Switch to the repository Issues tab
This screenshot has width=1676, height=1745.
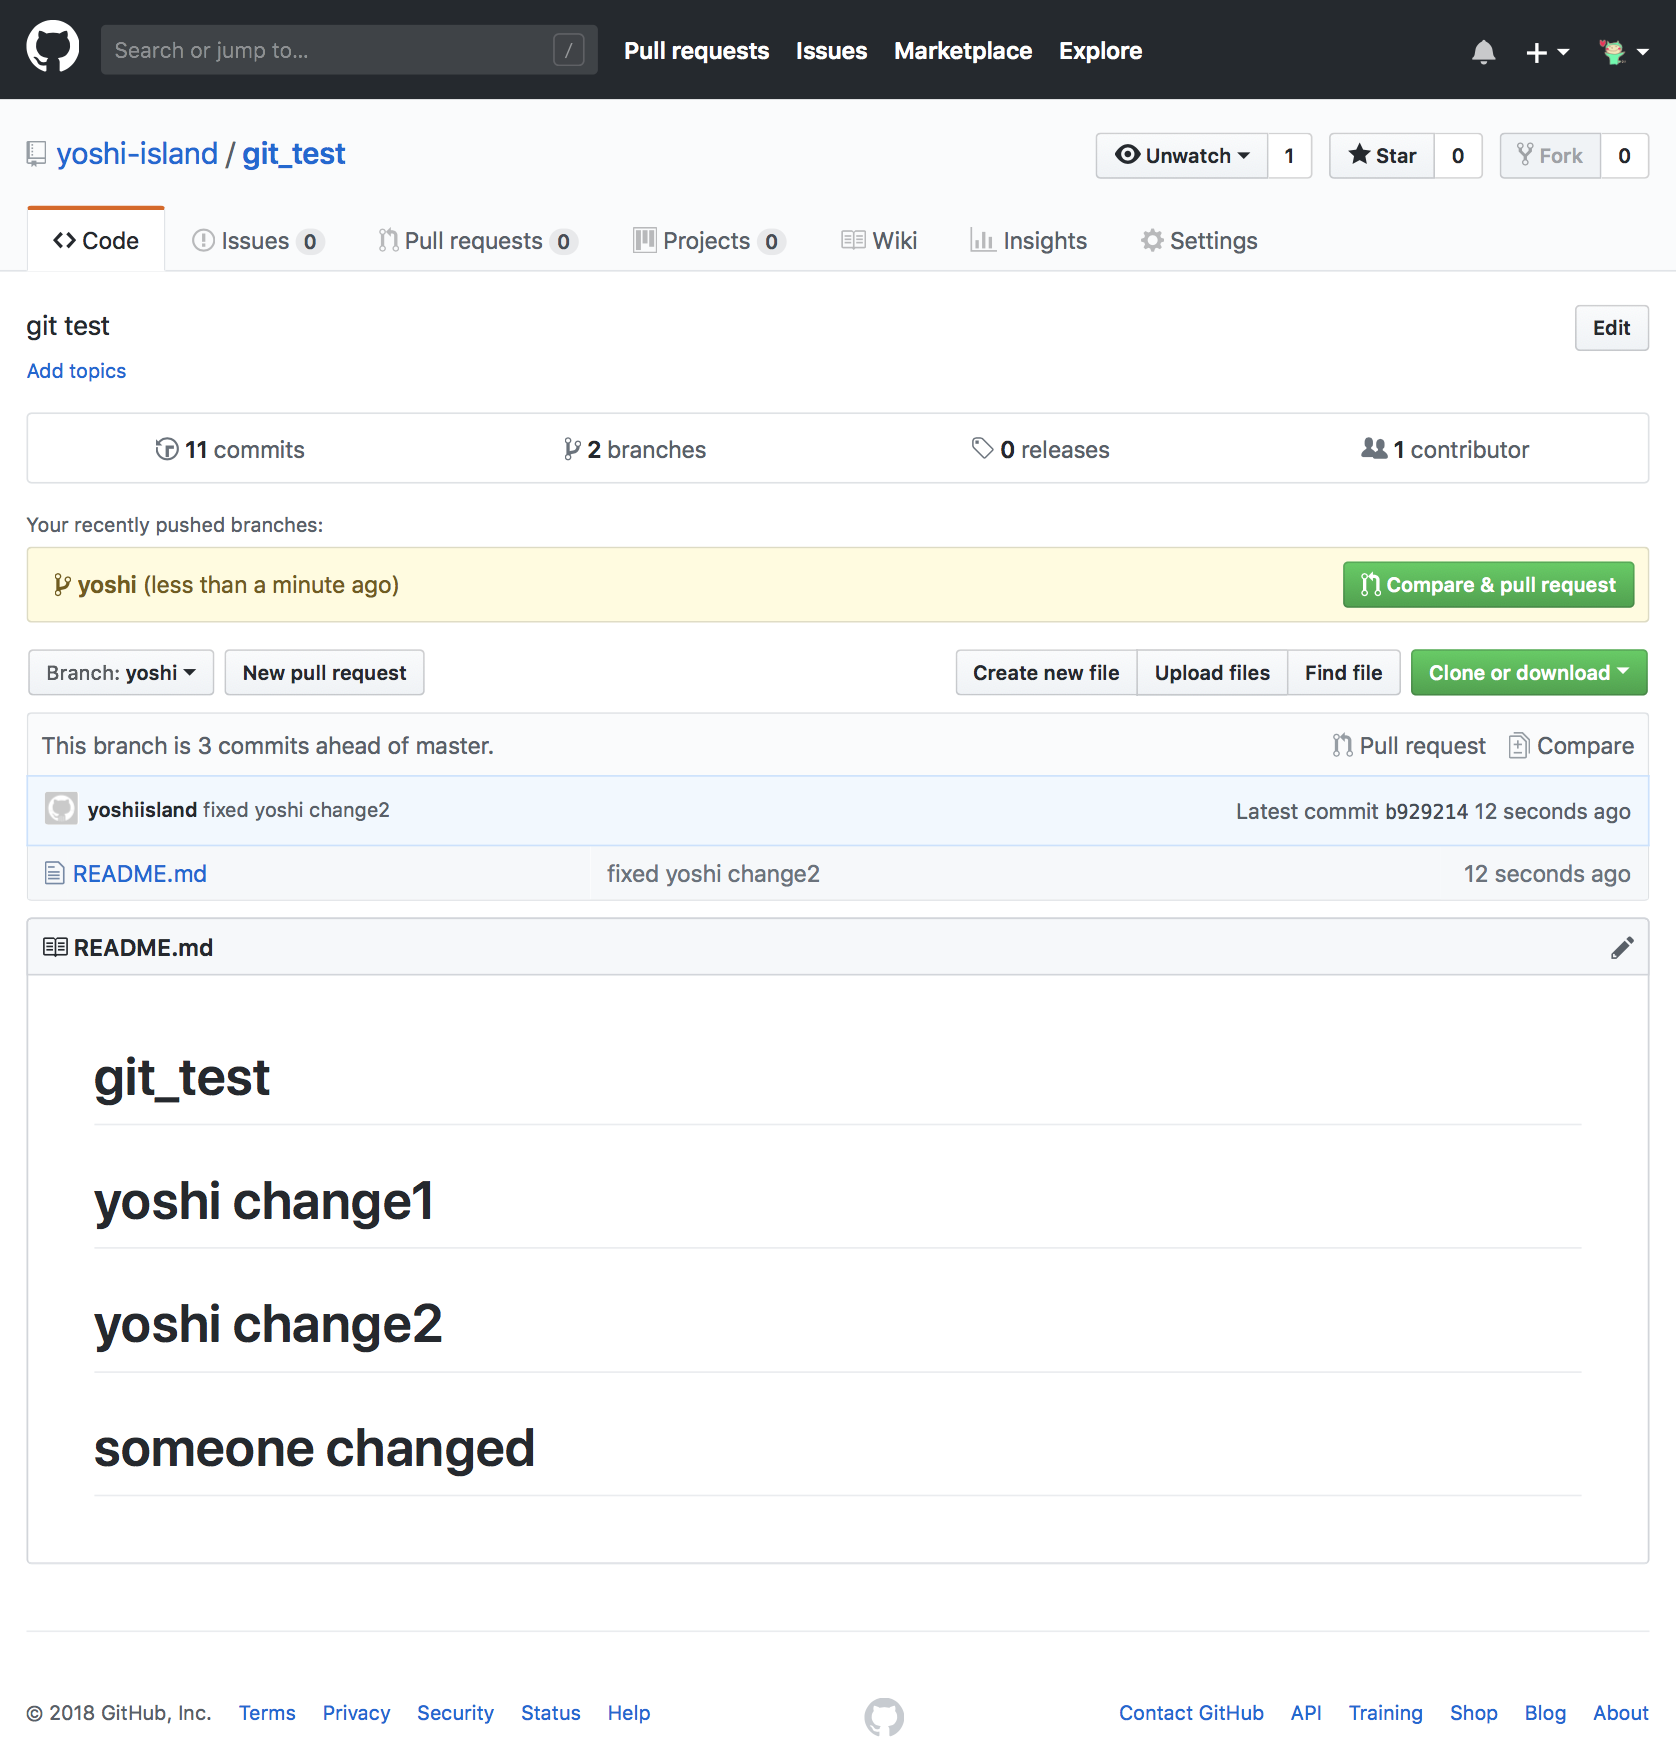(x=257, y=241)
